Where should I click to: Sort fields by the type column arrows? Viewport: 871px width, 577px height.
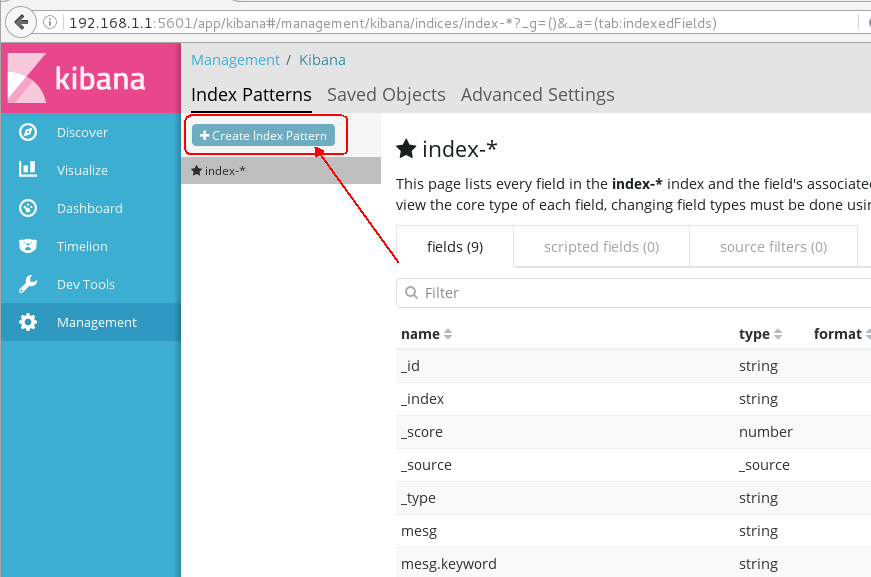(778, 334)
